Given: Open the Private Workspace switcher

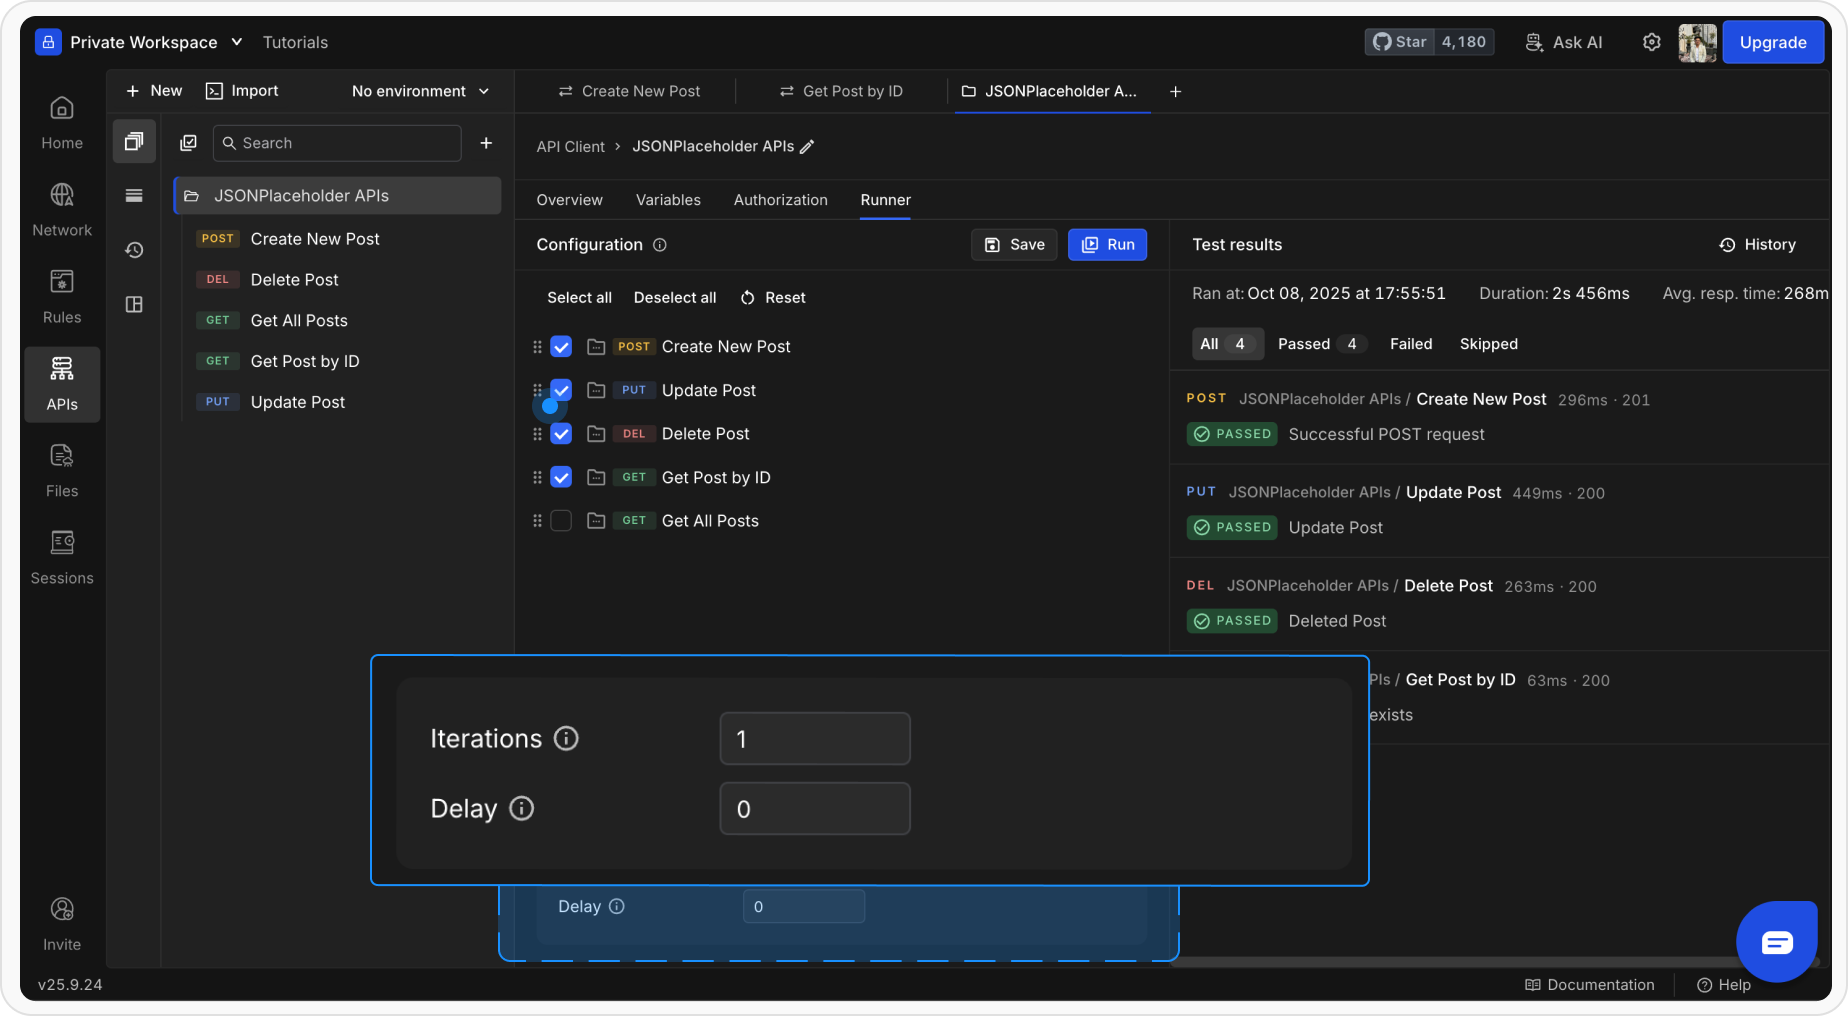Looking at the screenshot, I should [x=143, y=42].
